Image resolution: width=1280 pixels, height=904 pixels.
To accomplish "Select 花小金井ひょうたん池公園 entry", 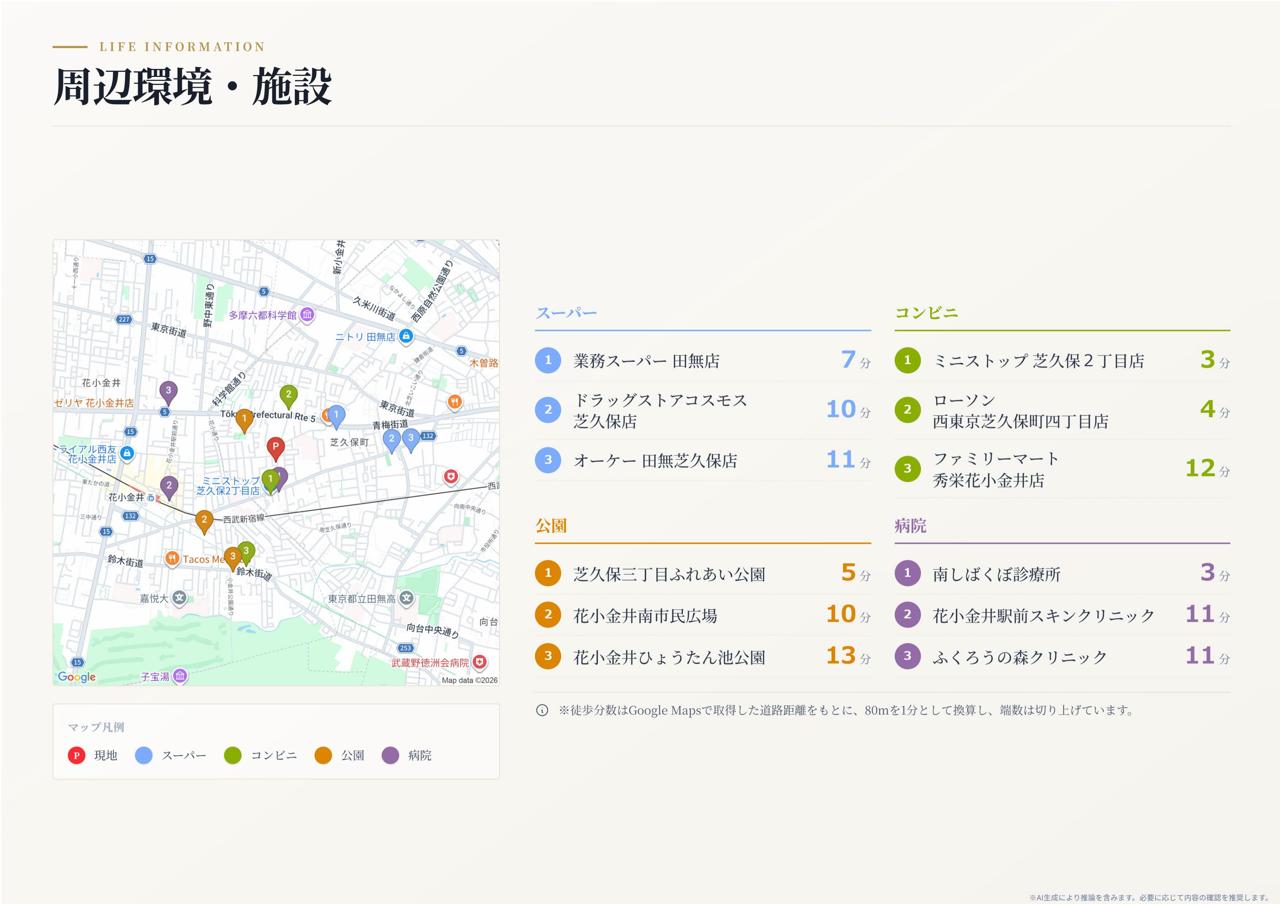I will point(702,656).
